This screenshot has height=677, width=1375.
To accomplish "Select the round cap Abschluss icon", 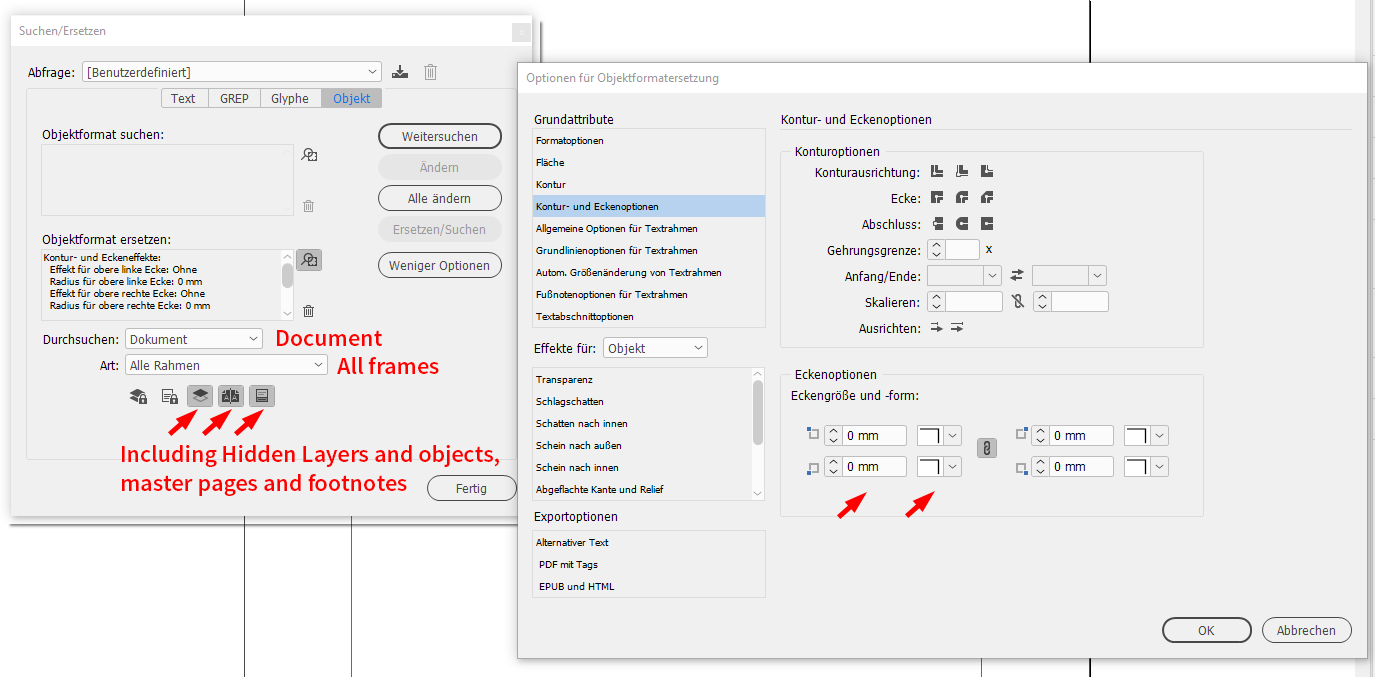I will coord(961,223).
